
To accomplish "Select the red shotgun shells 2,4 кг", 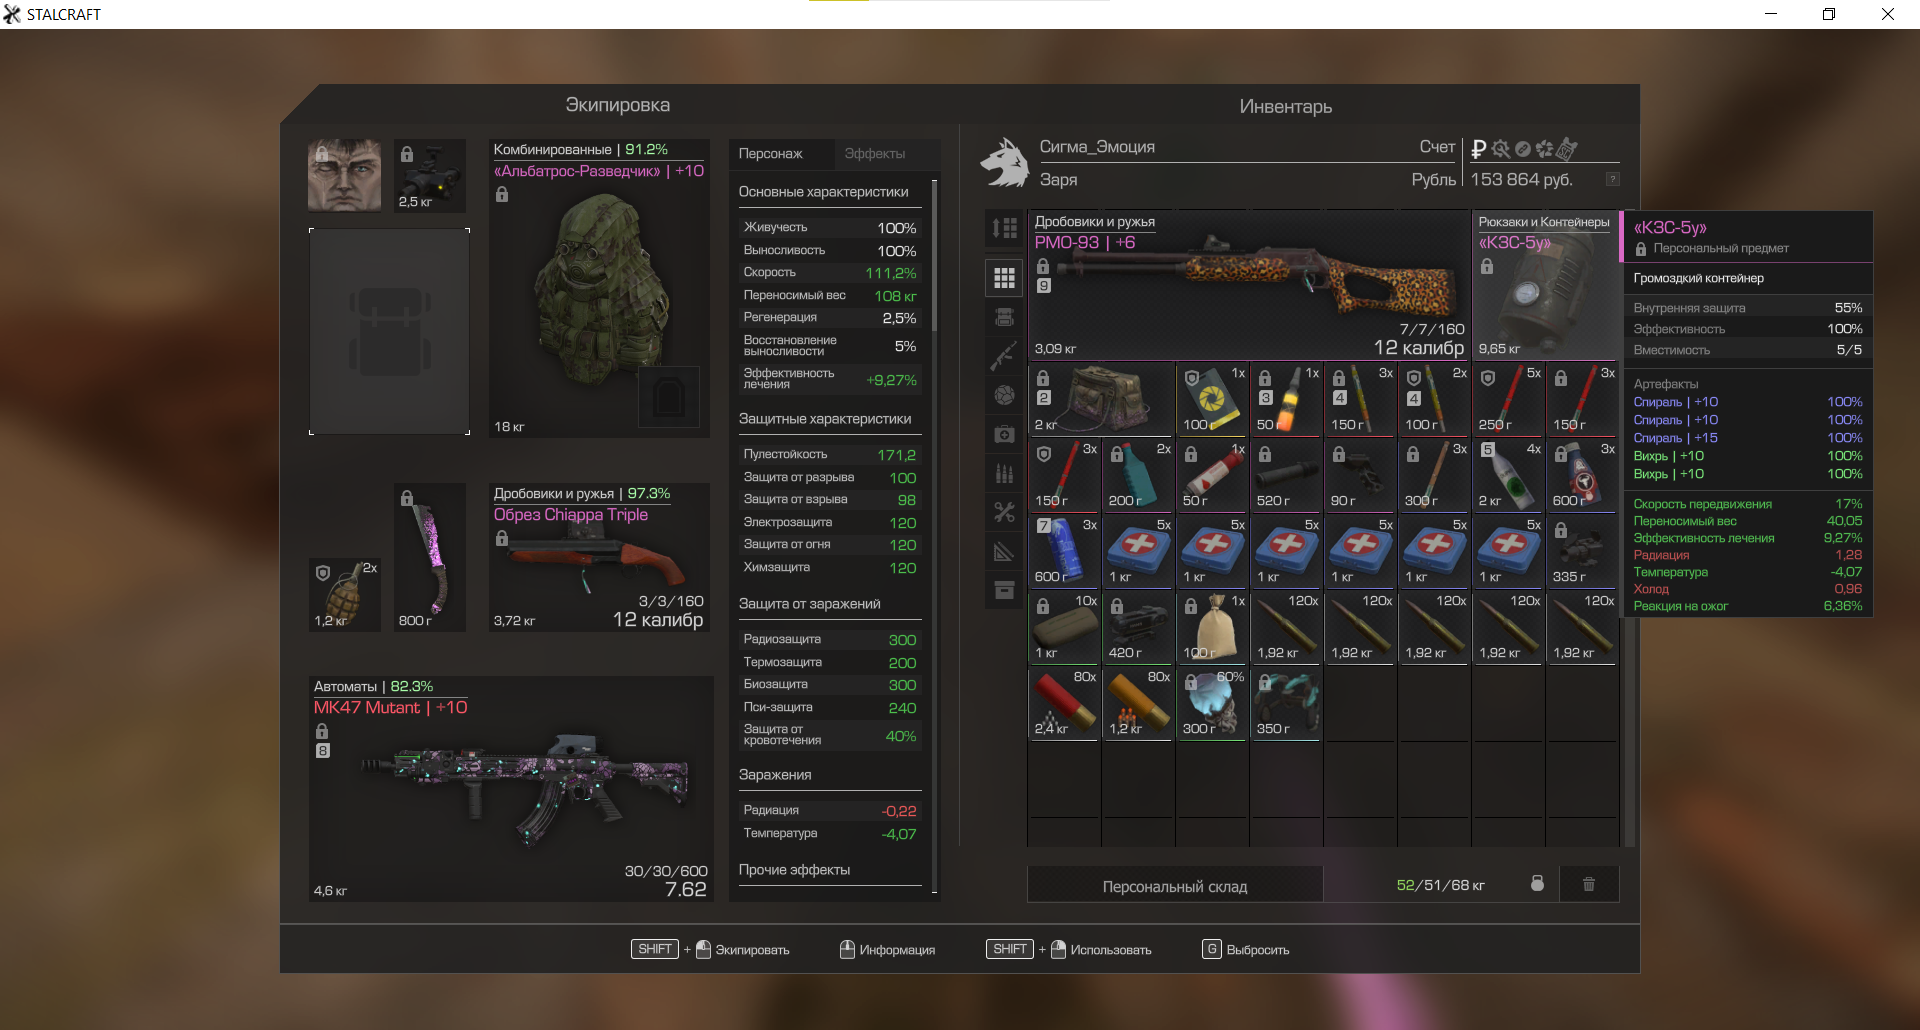I will pos(1064,703).
